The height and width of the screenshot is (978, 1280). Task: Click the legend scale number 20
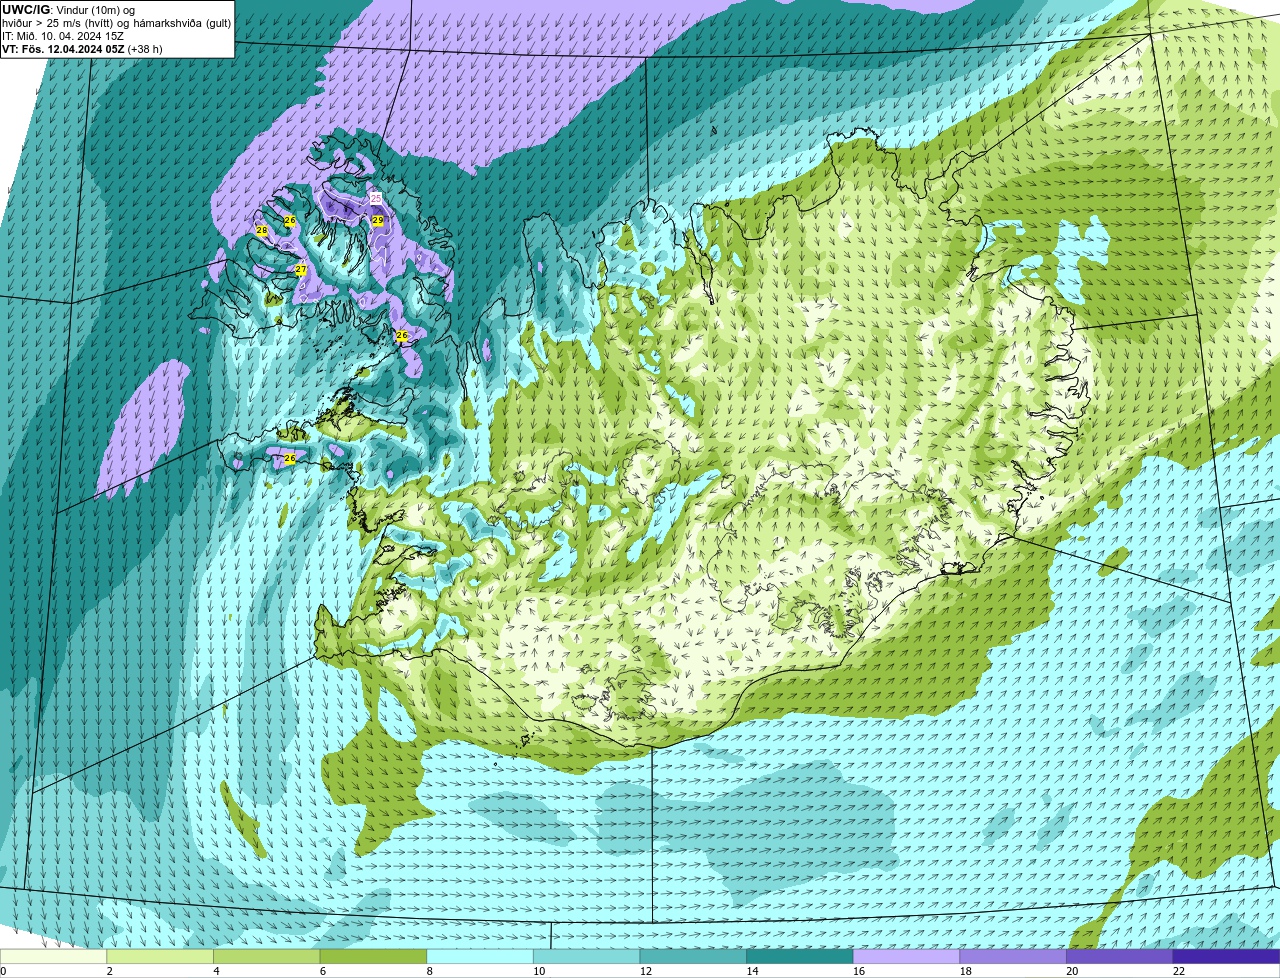pos(1072,971)
